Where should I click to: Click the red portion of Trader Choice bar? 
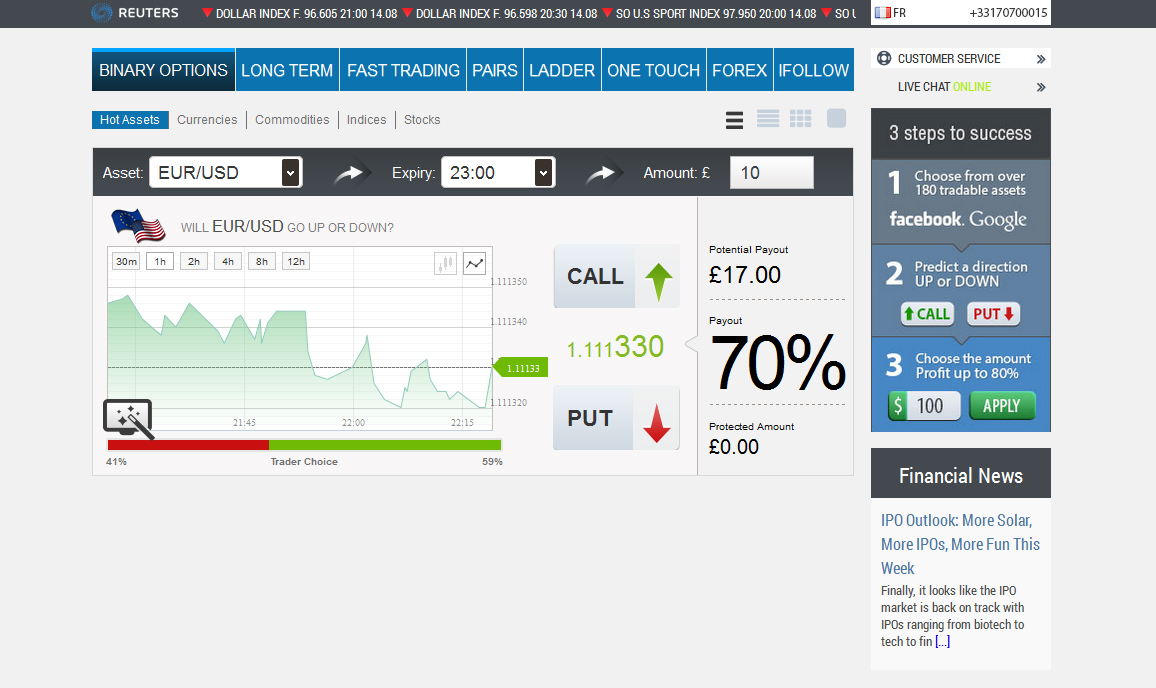tap(188, 445)
